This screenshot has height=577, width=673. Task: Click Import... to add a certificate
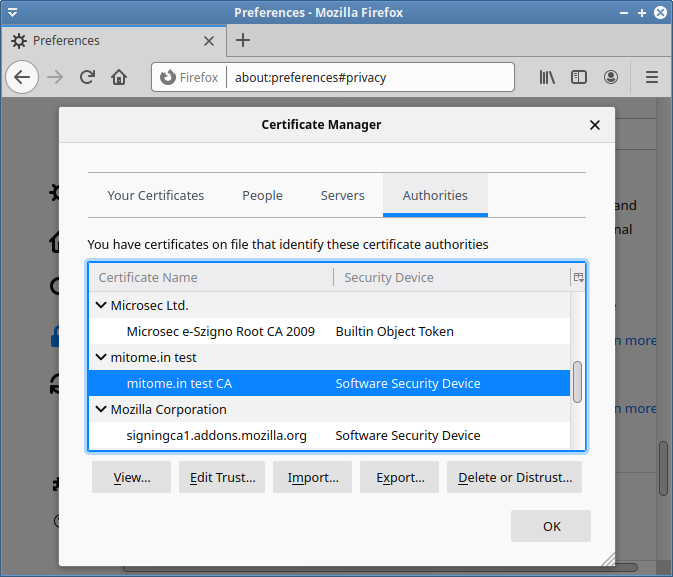pyautogui.click(x=312, y=477)
